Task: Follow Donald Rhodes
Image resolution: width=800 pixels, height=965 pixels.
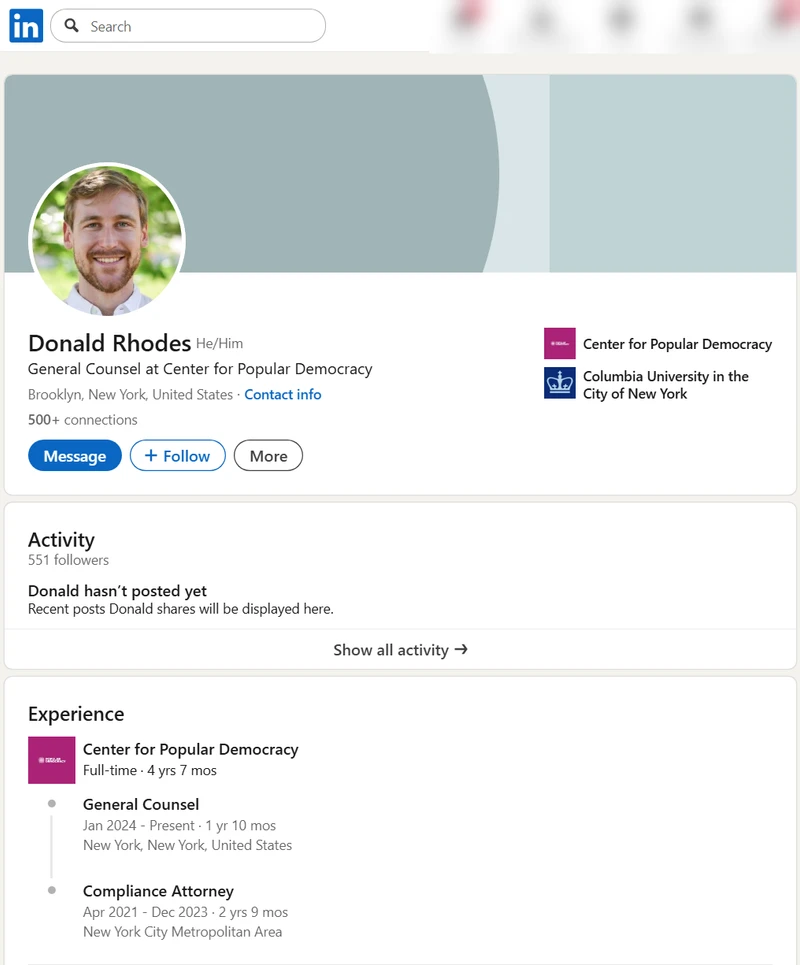Action: tap(177, 455)
